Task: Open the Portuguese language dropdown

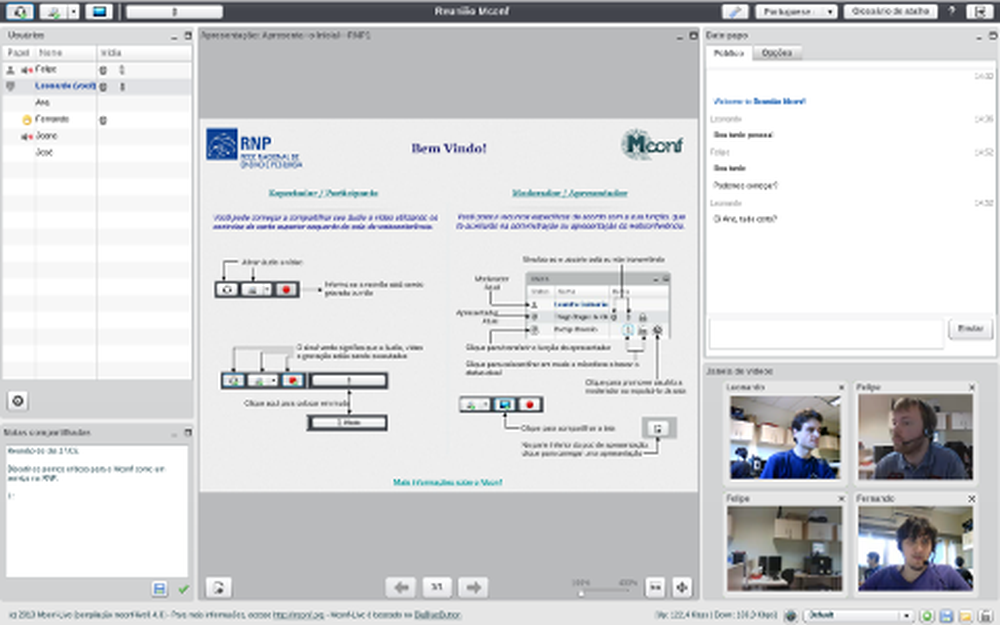Action: (x=796, y=11)
